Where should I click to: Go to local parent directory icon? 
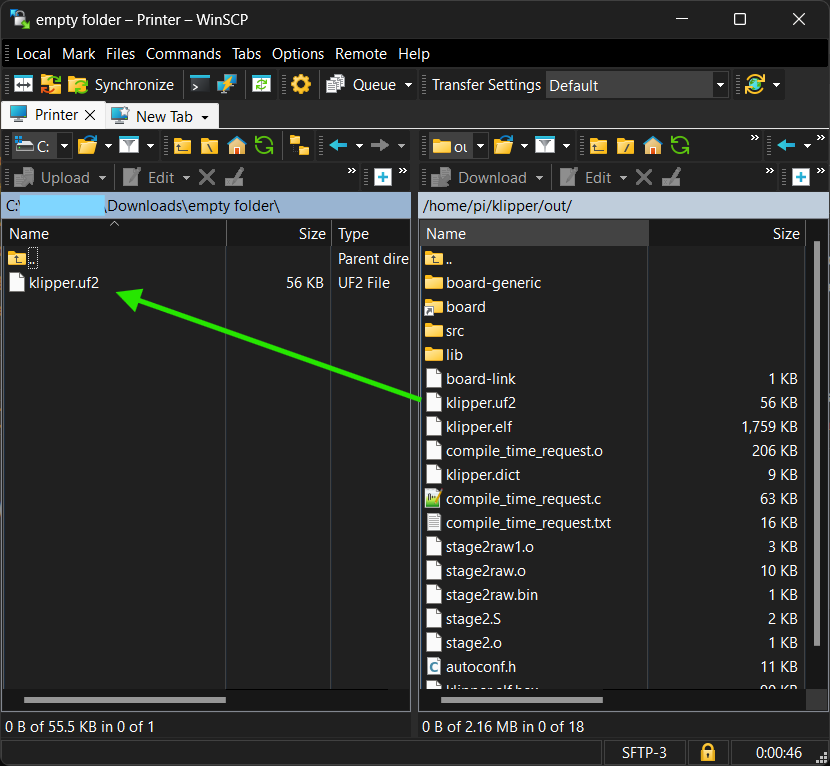[182, 145]
